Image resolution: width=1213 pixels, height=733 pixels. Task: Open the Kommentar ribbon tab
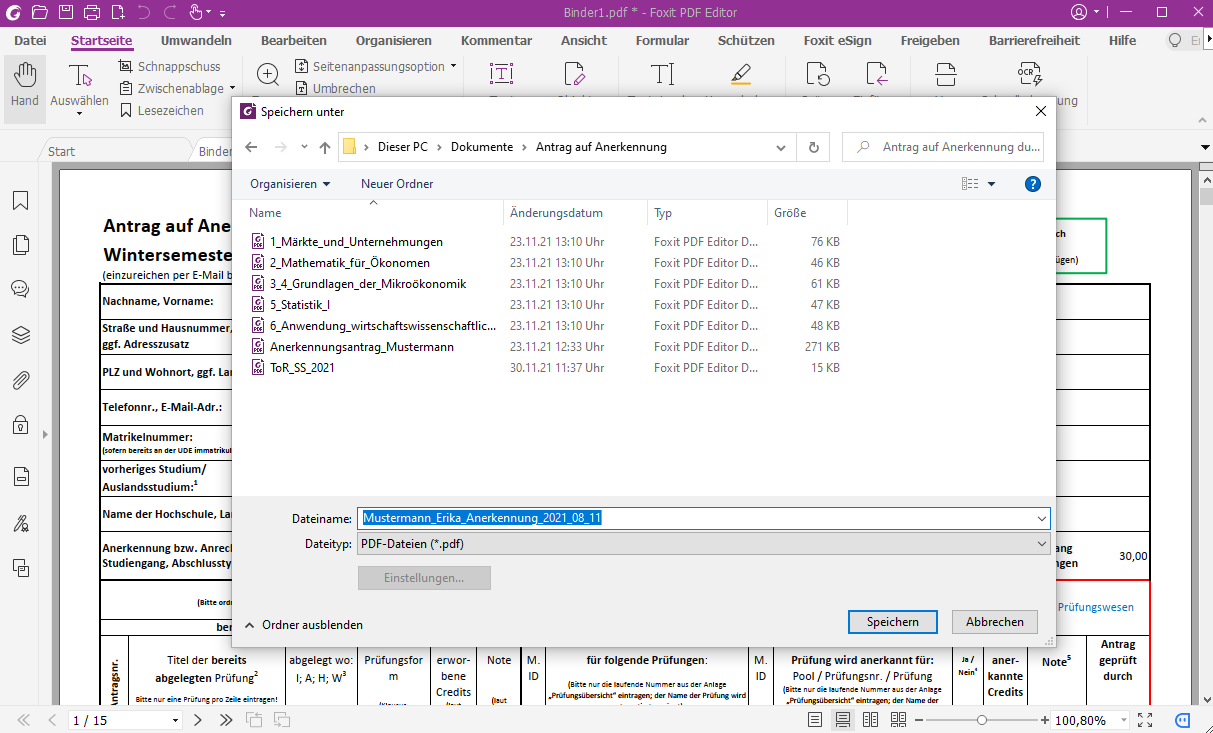tap(496, 41)
